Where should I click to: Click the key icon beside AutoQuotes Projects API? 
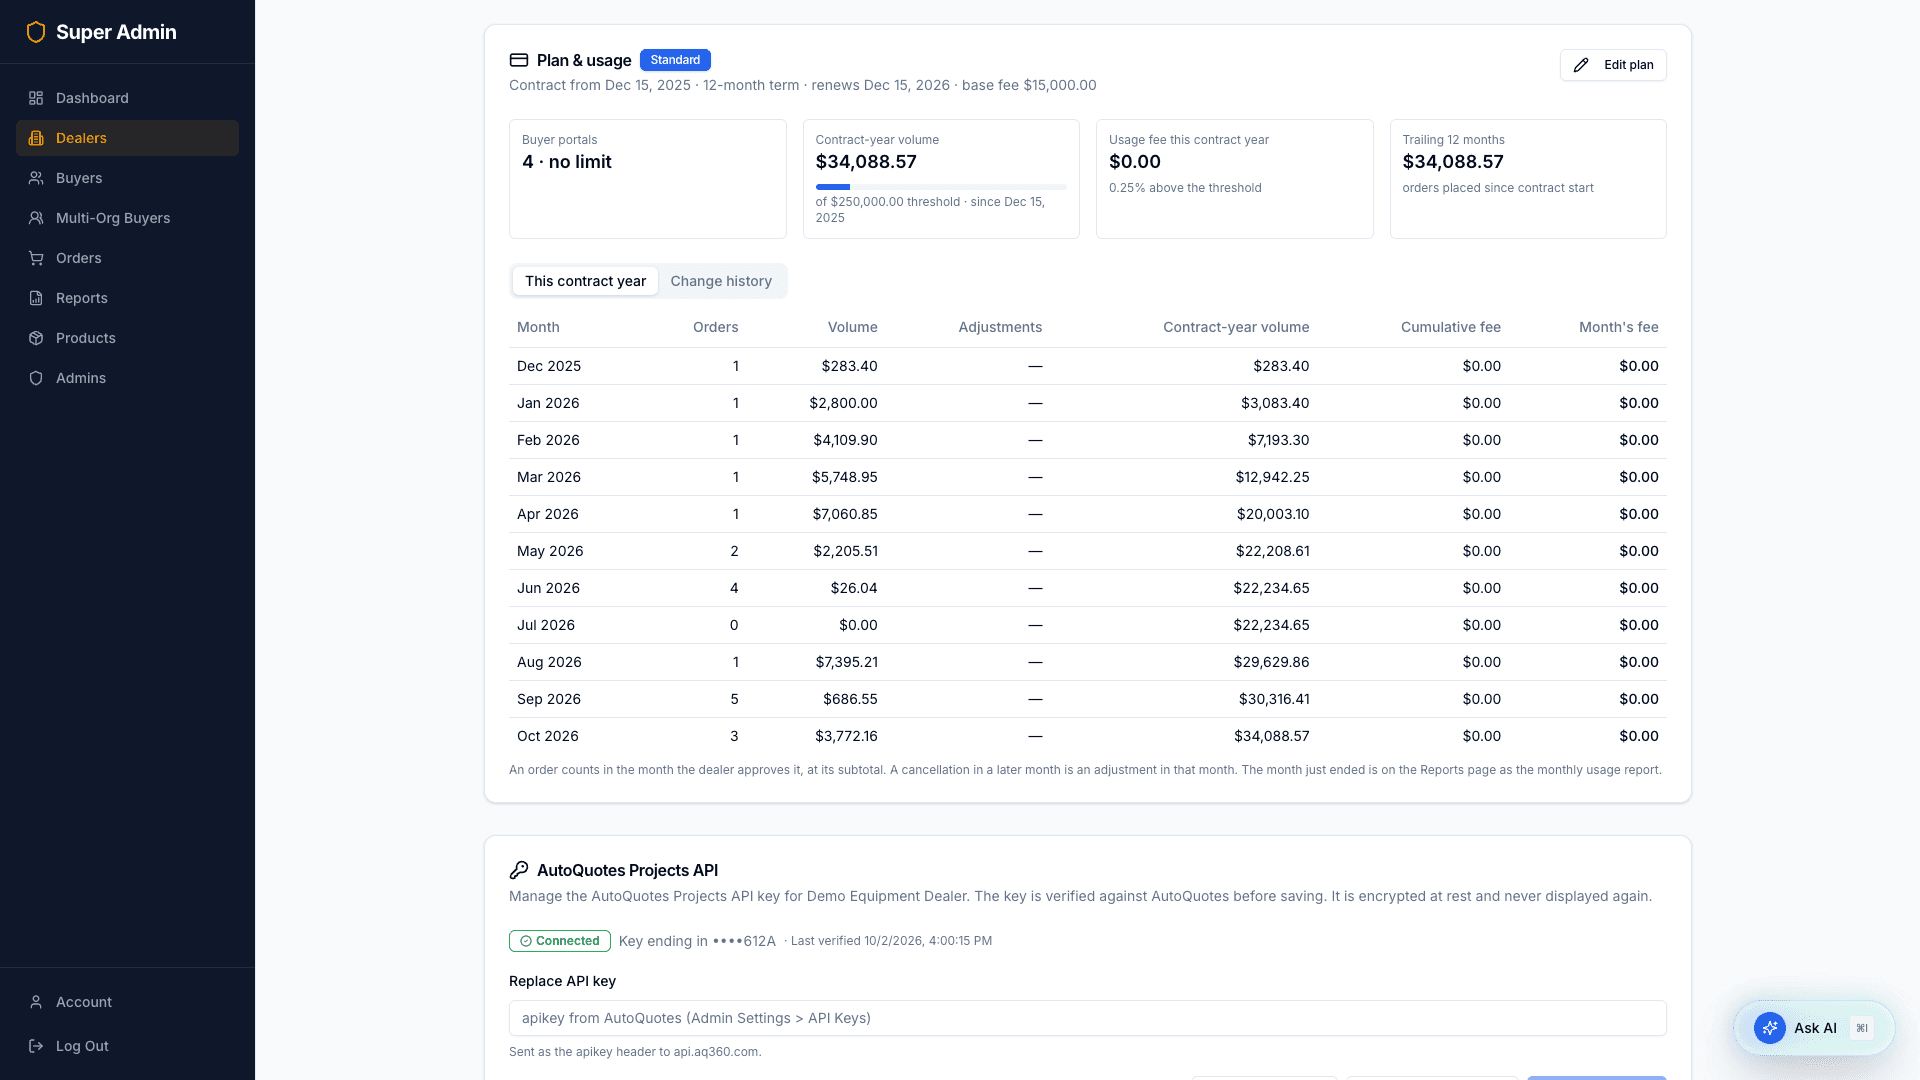point(519,870)
